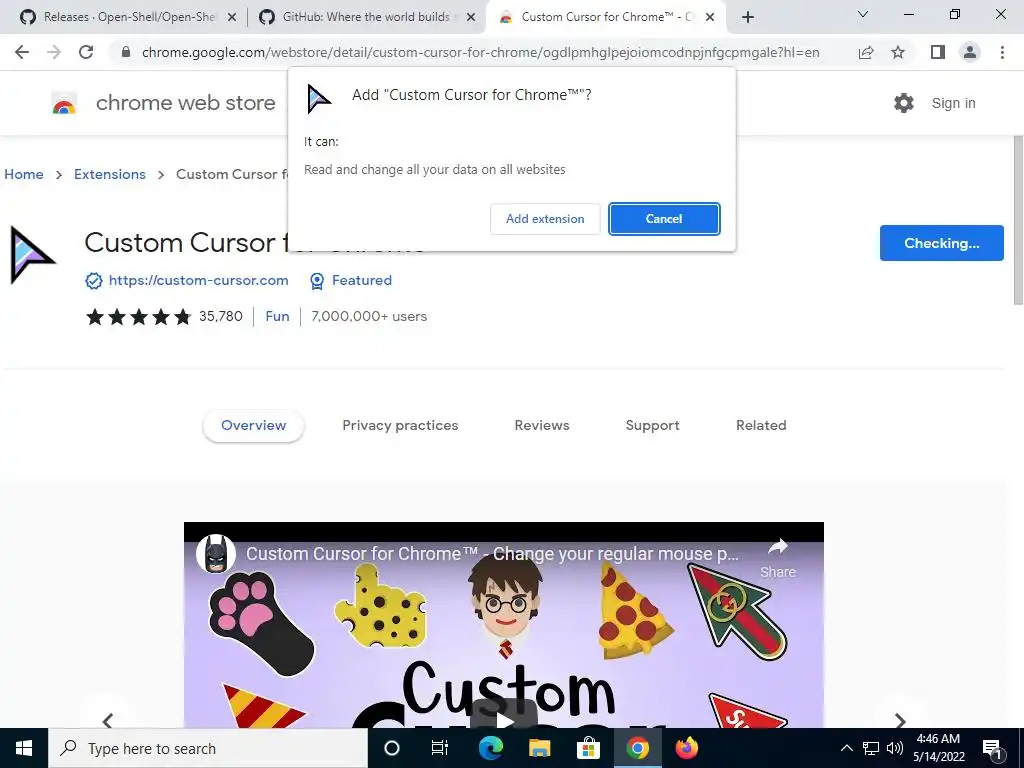Open the Windows Start menu
Viewport: 1024px width, 768px height.
tap(24, 748)
